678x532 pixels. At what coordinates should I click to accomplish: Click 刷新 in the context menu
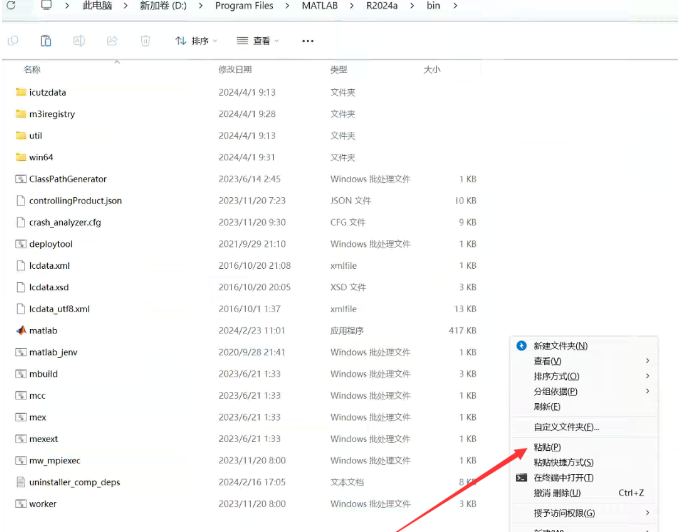click(x=547, y=407)
